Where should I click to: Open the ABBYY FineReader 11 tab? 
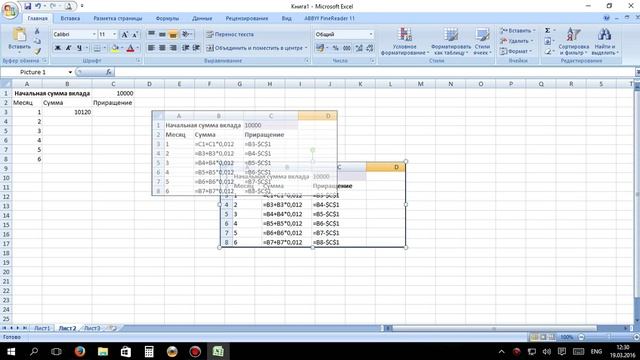pyautogui.click(x=329, y=18)
